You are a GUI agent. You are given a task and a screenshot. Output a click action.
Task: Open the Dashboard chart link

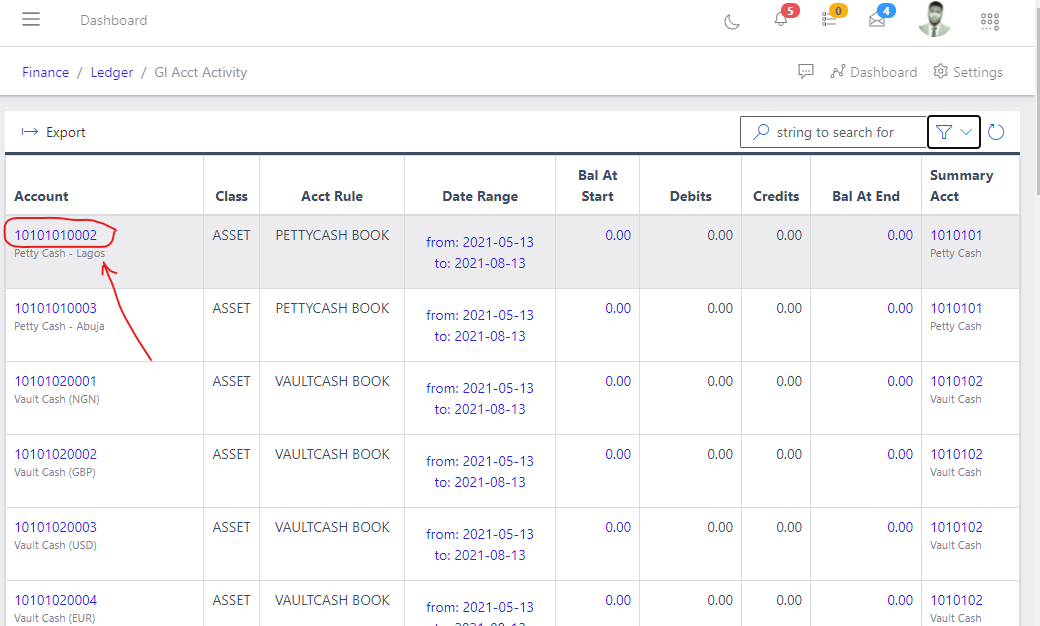[x=873, y=72]
